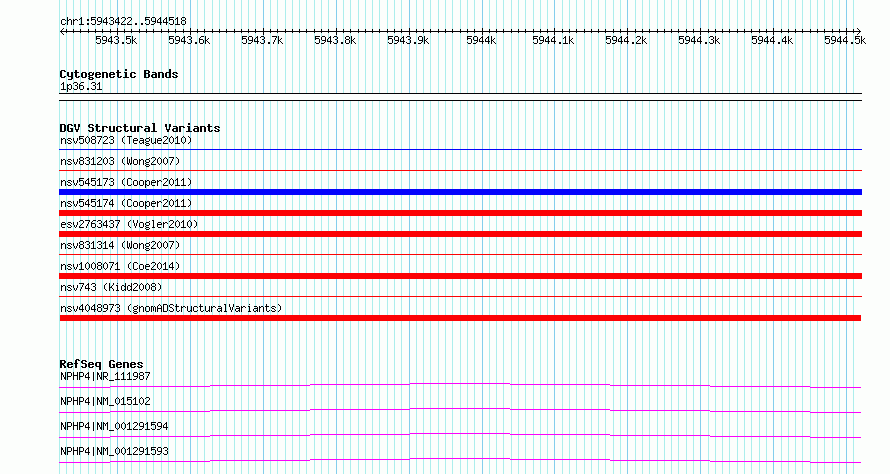This screenshot has width=890, height=474.
Task: Open transcript NPHP4|NR_111987
Action: pyautogui.click(x=105, y=376)
